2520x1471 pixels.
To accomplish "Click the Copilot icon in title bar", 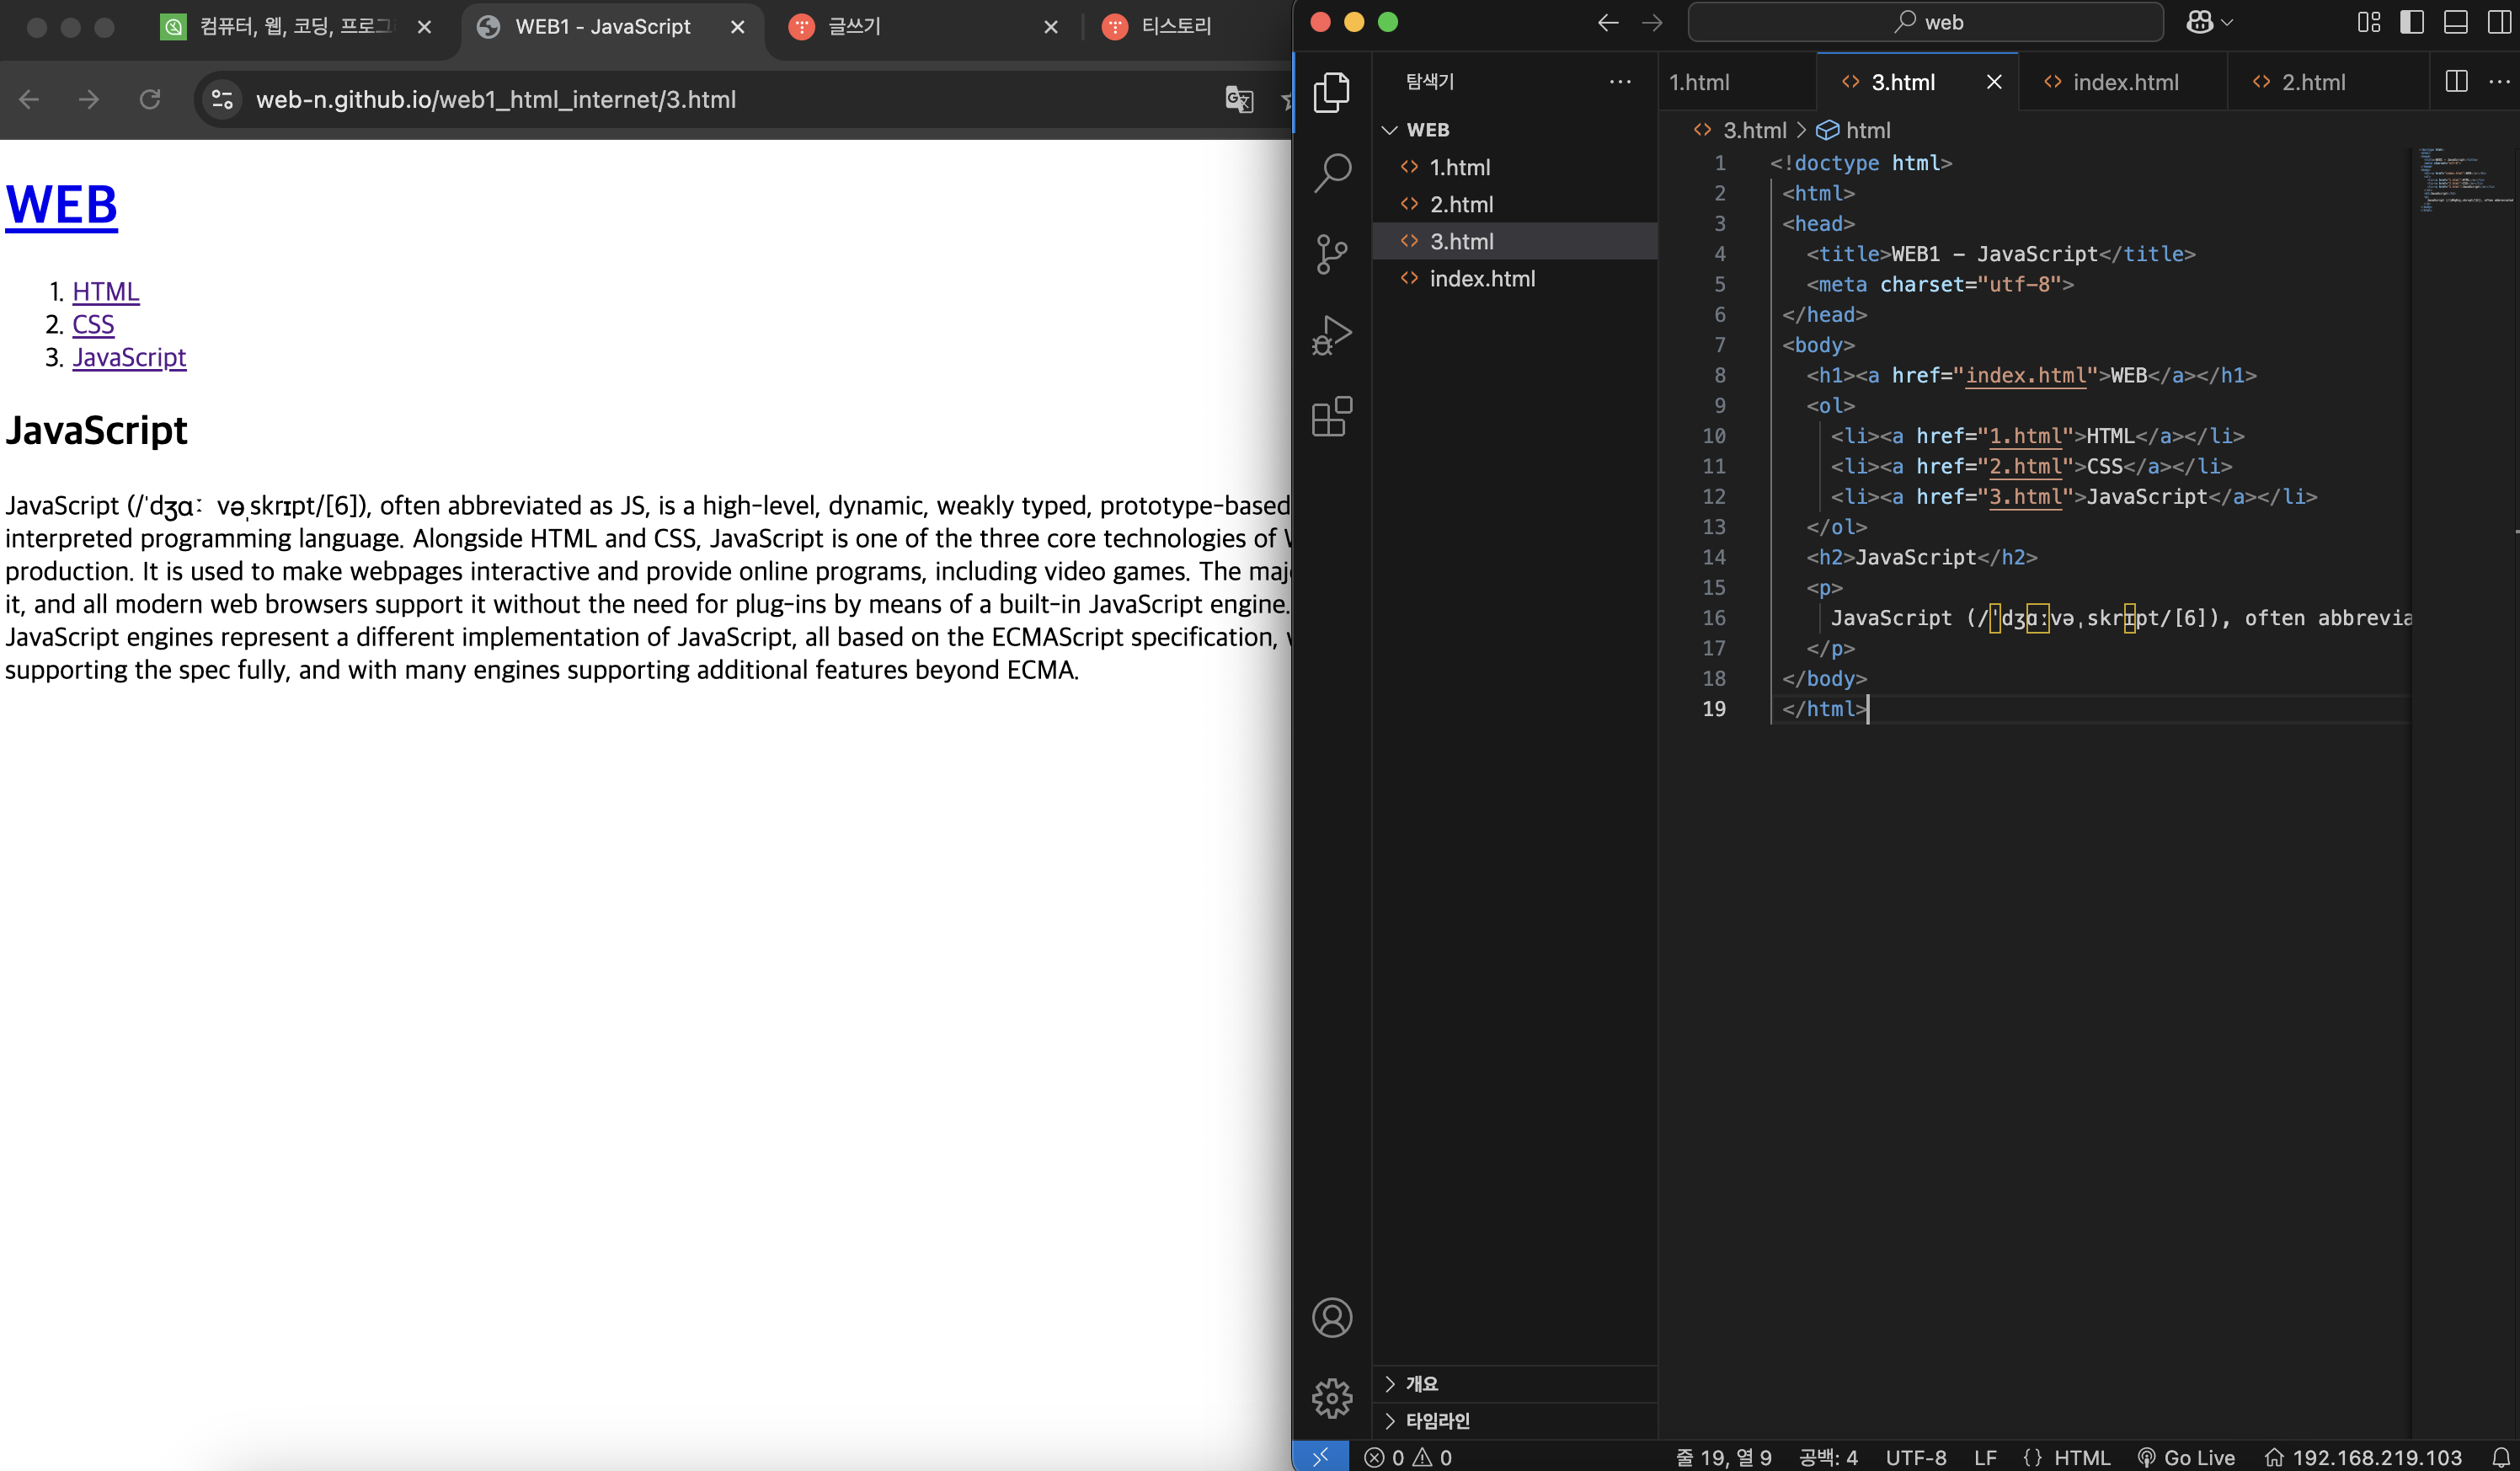I will (2199, 22).
